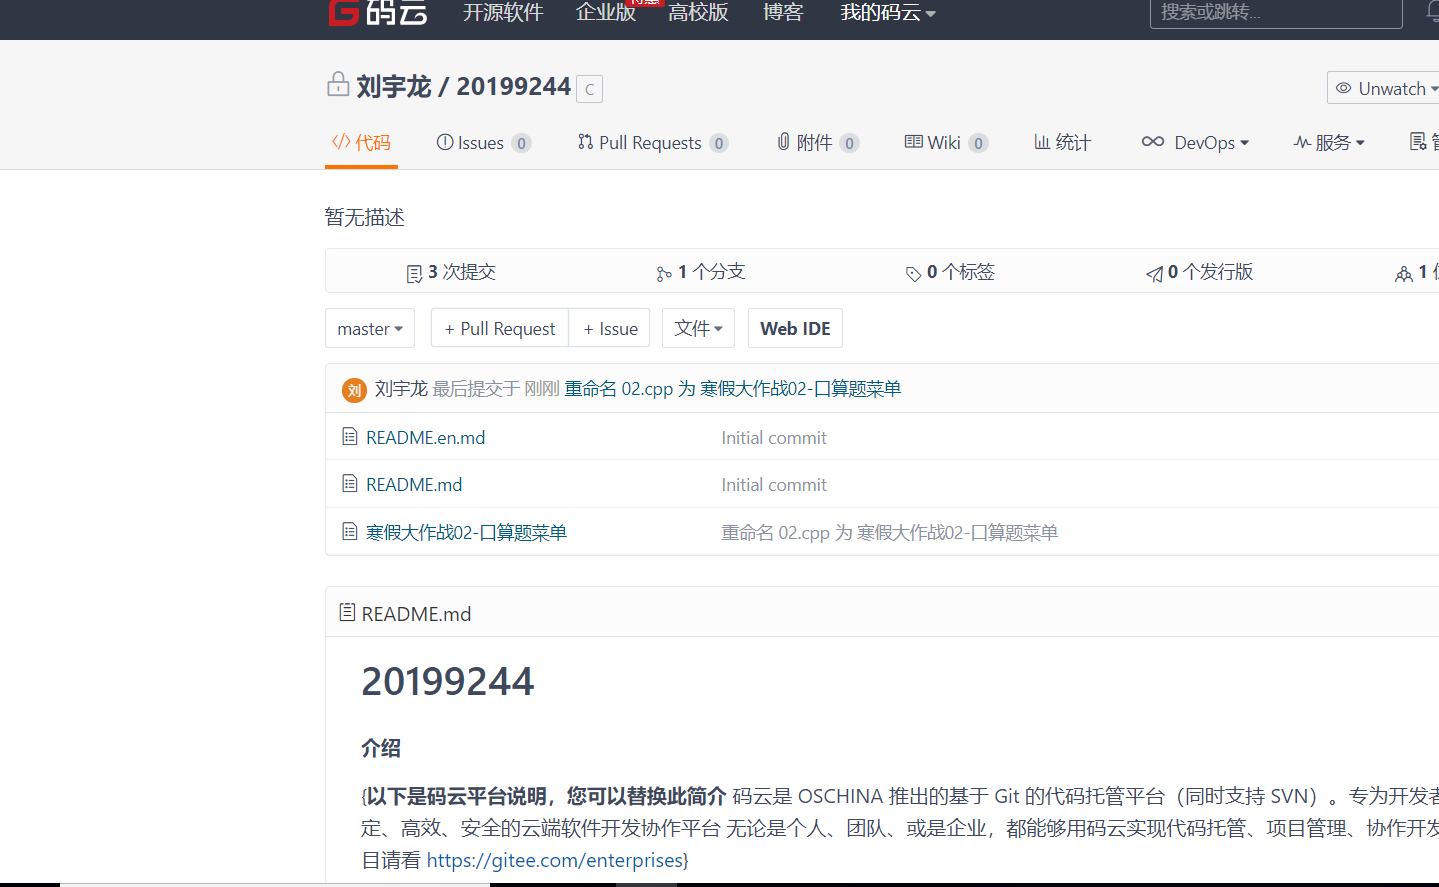Click the commits icon beside 3 次提交
Screen dimensions: 1439x887
[414, 273]
